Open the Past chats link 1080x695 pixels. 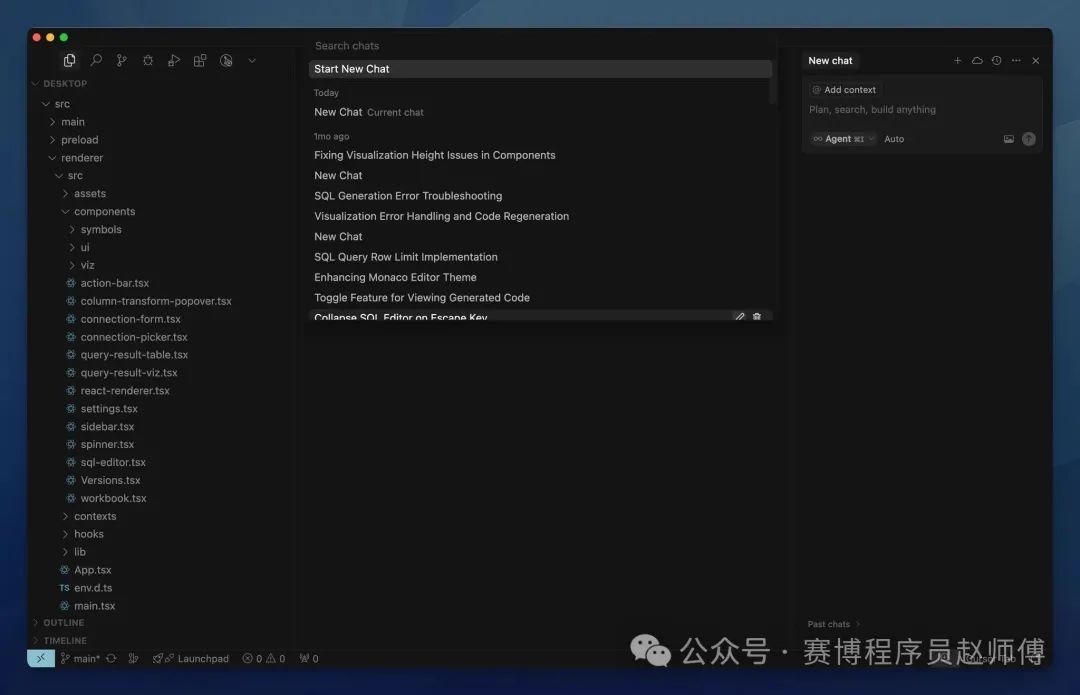click(x=834, y=624)
